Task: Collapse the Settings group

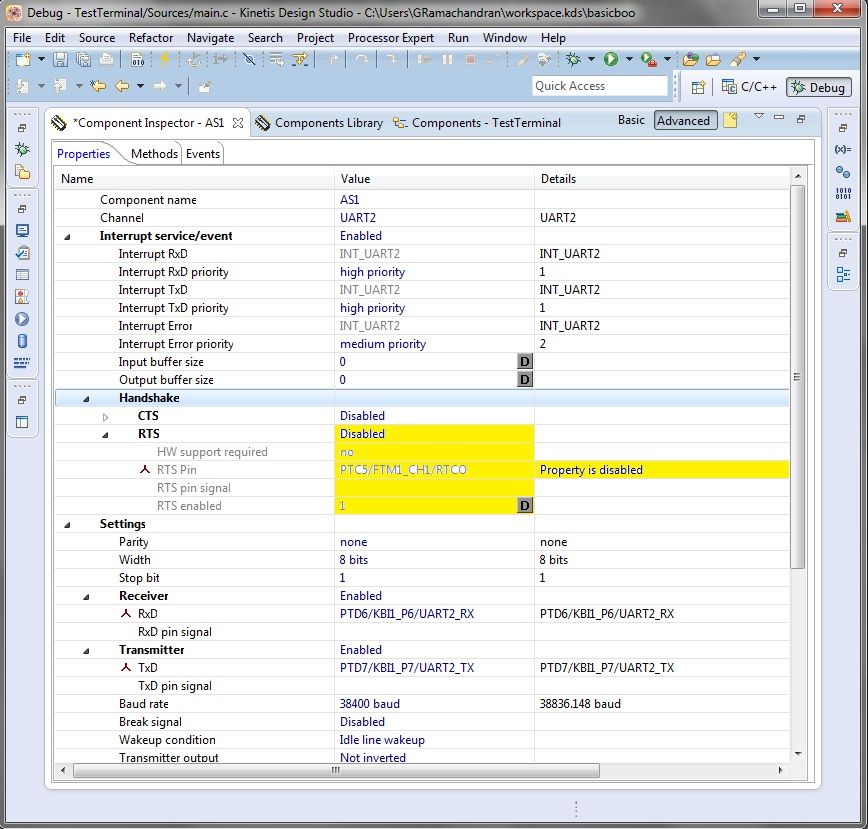Action: click(68, 525)
